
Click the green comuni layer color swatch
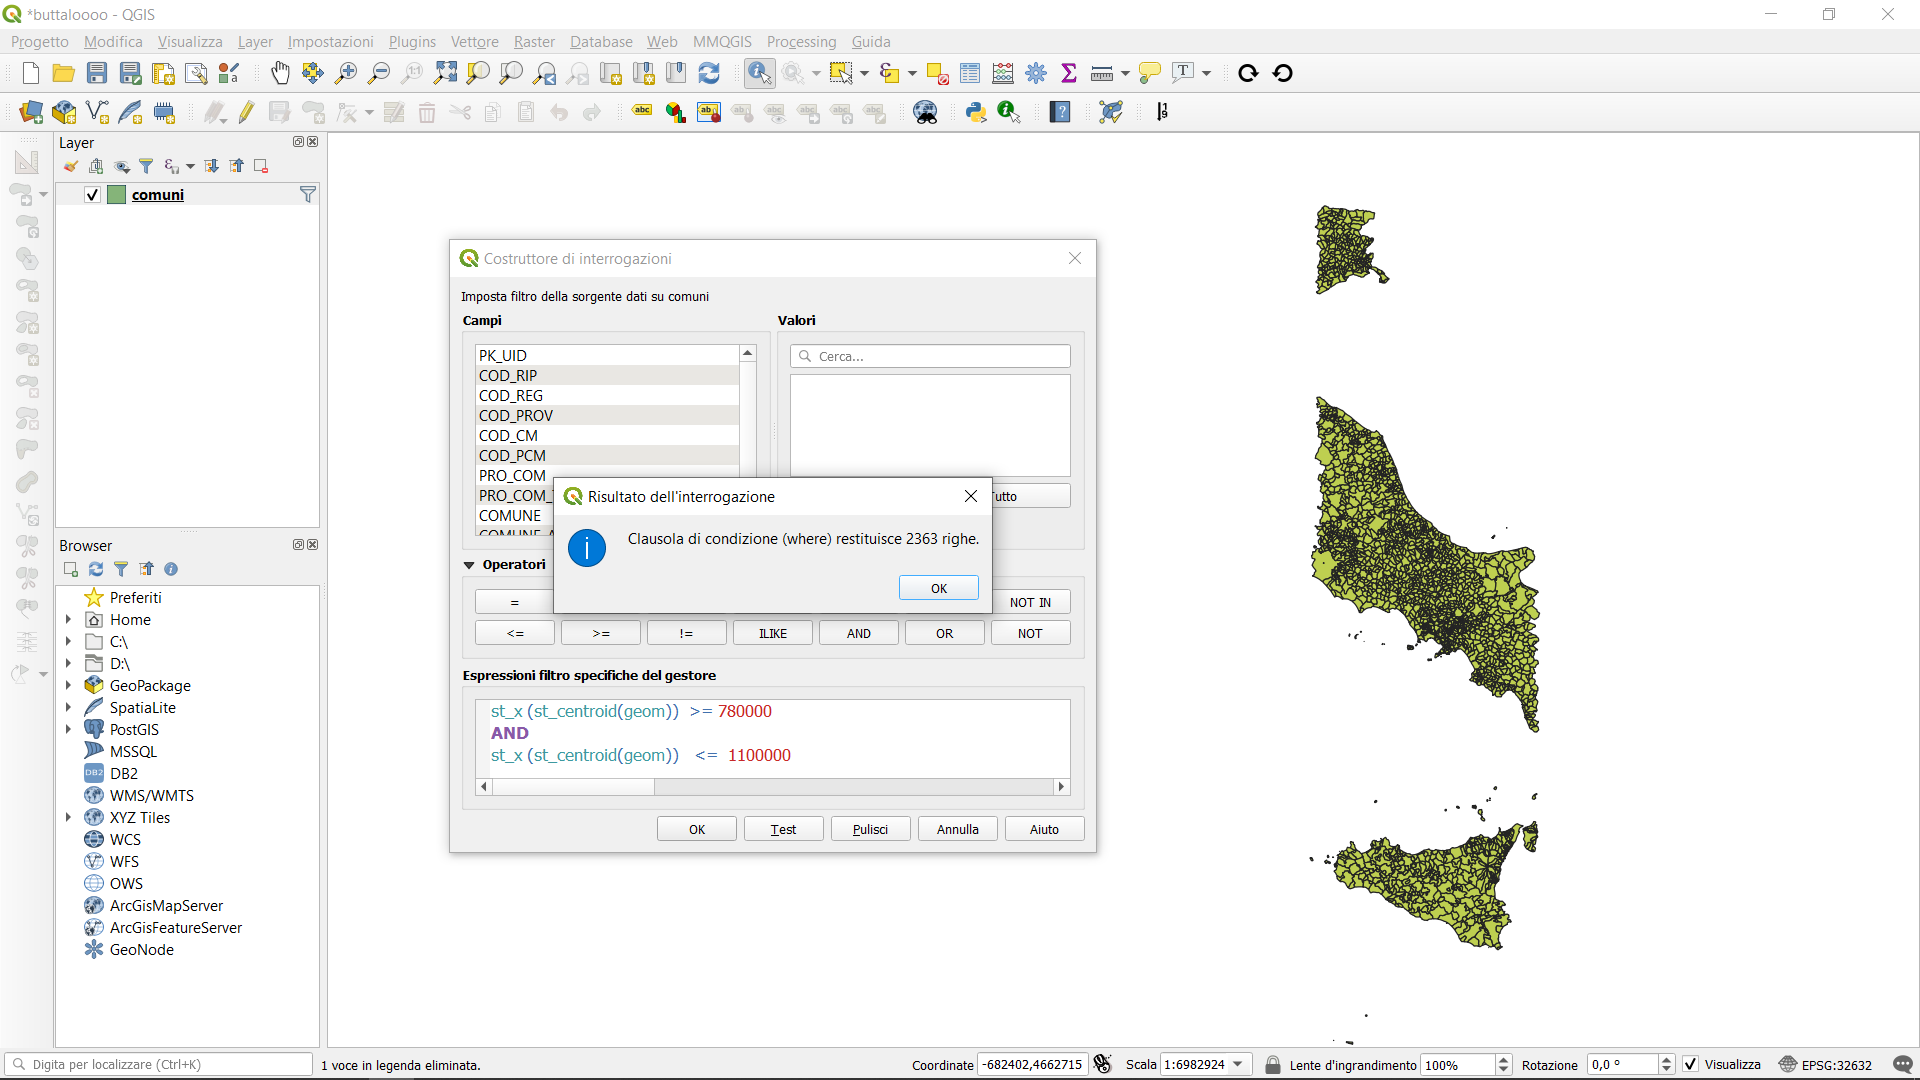point(117,195)
